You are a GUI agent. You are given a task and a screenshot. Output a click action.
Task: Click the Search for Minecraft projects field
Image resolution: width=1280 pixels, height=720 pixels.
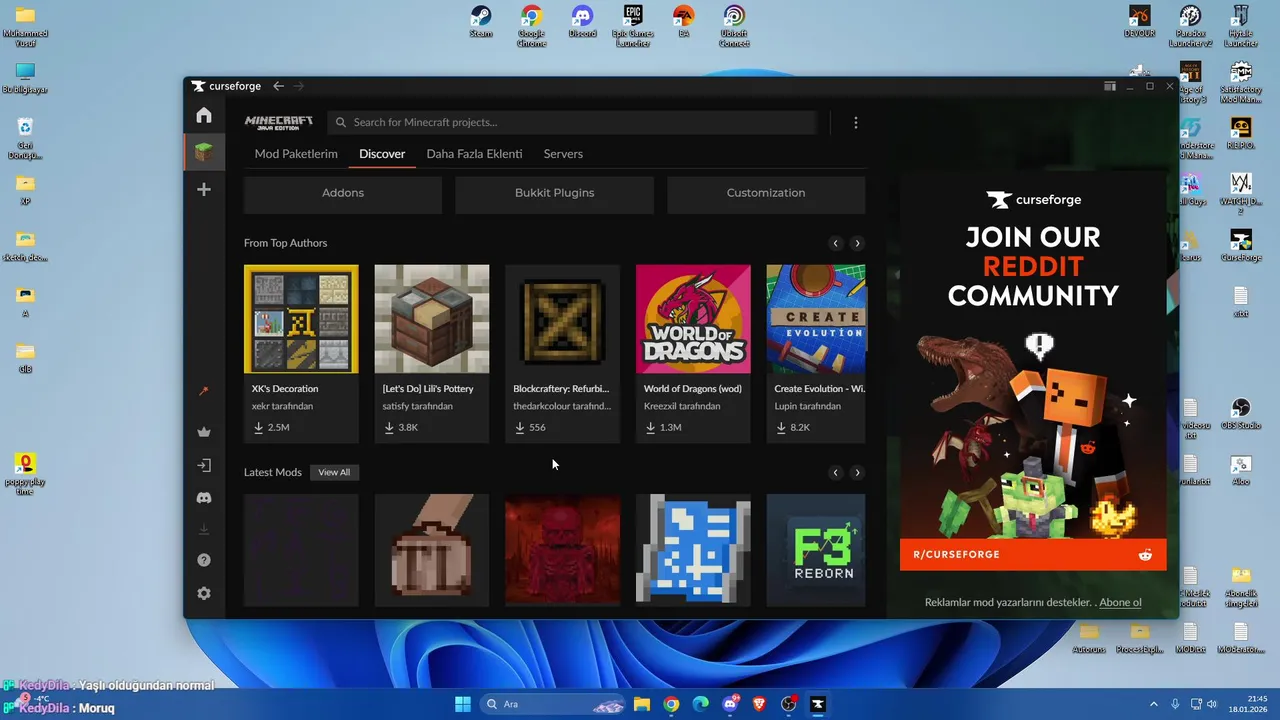(x=572, y=122)
